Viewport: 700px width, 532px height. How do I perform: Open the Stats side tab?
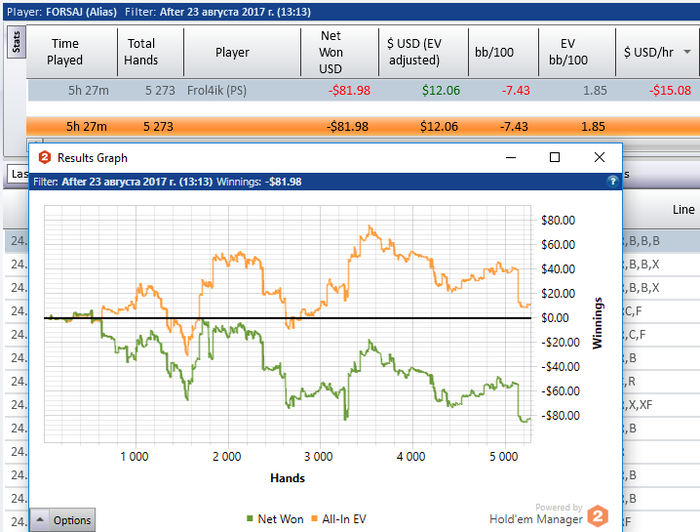pyautogui.click(x=17, y=42)
